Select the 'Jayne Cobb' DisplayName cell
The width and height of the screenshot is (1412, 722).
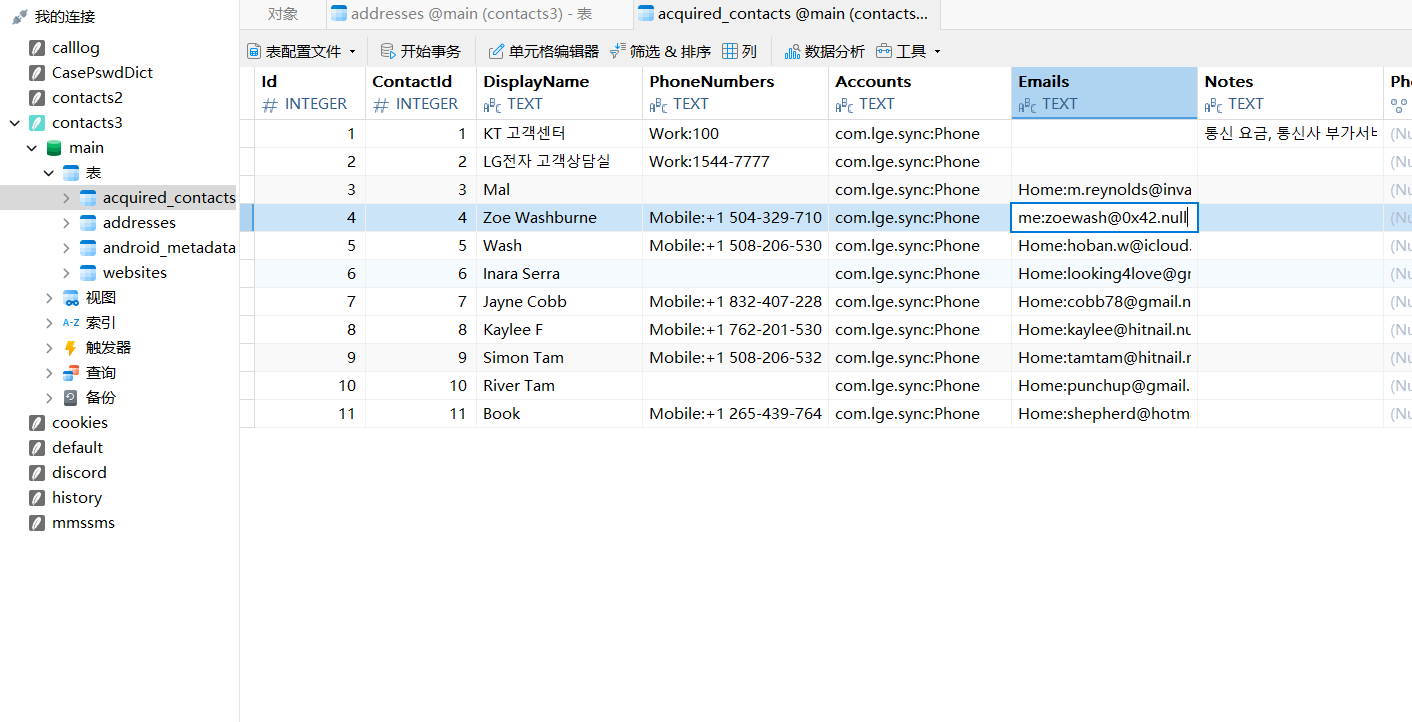559,302
